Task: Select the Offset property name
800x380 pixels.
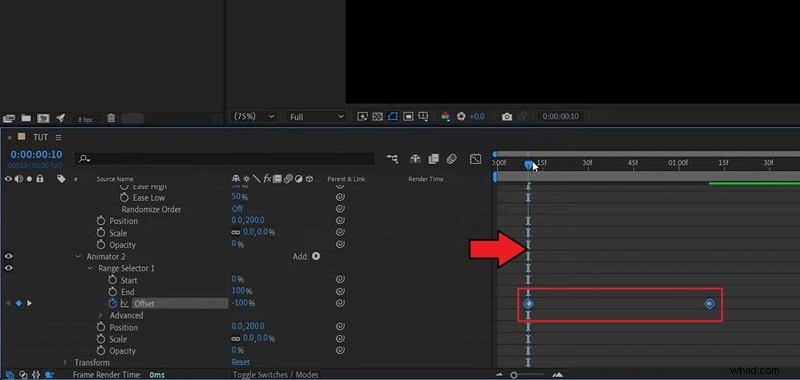Action: [x=144, y=304]
